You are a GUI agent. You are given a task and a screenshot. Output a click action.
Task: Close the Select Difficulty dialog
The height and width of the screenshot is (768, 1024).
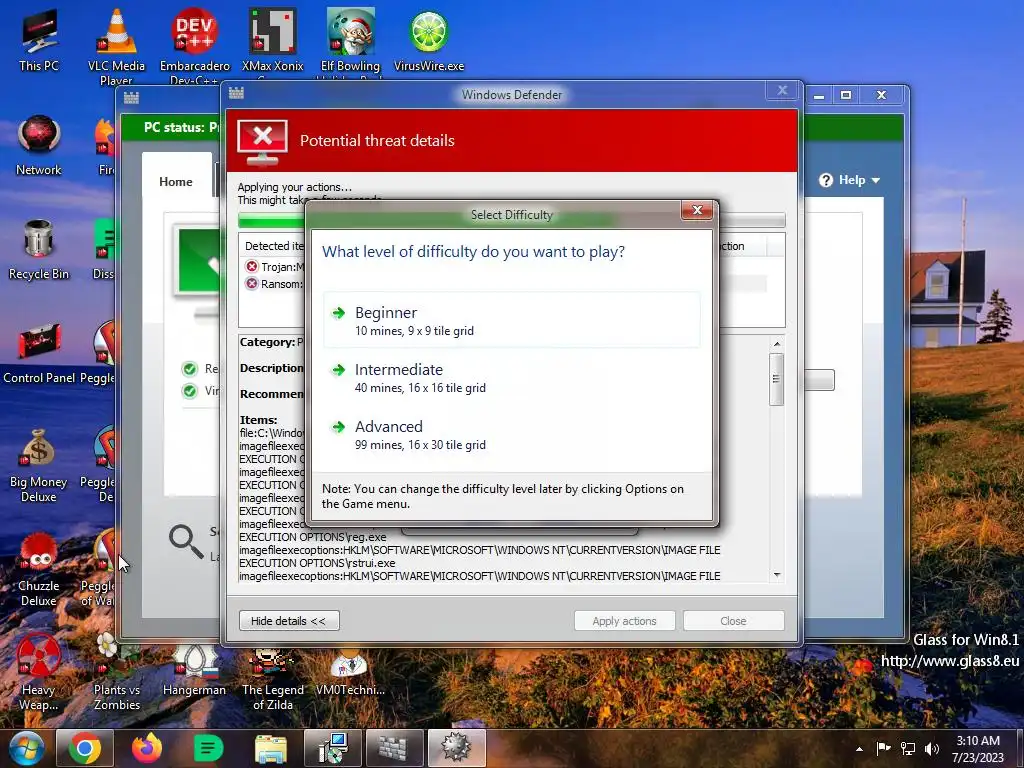[x=697, y=210]
